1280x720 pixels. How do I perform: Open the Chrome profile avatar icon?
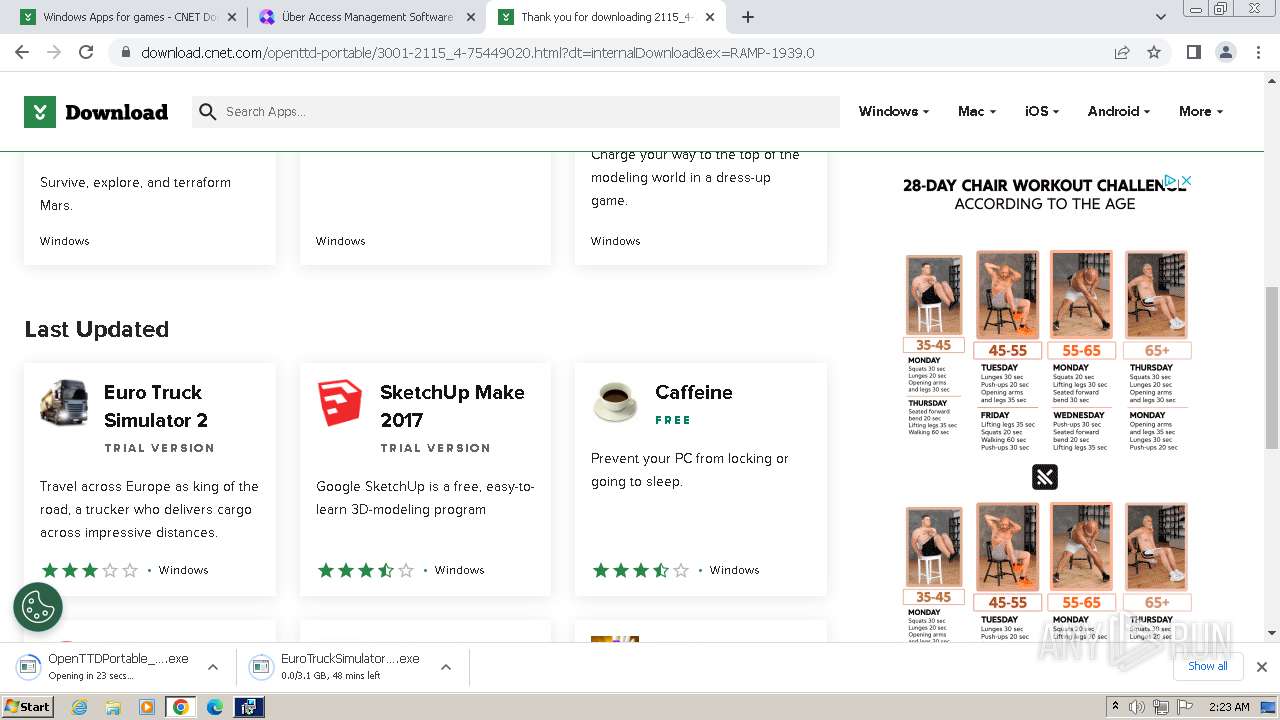tap(1225, 52)
